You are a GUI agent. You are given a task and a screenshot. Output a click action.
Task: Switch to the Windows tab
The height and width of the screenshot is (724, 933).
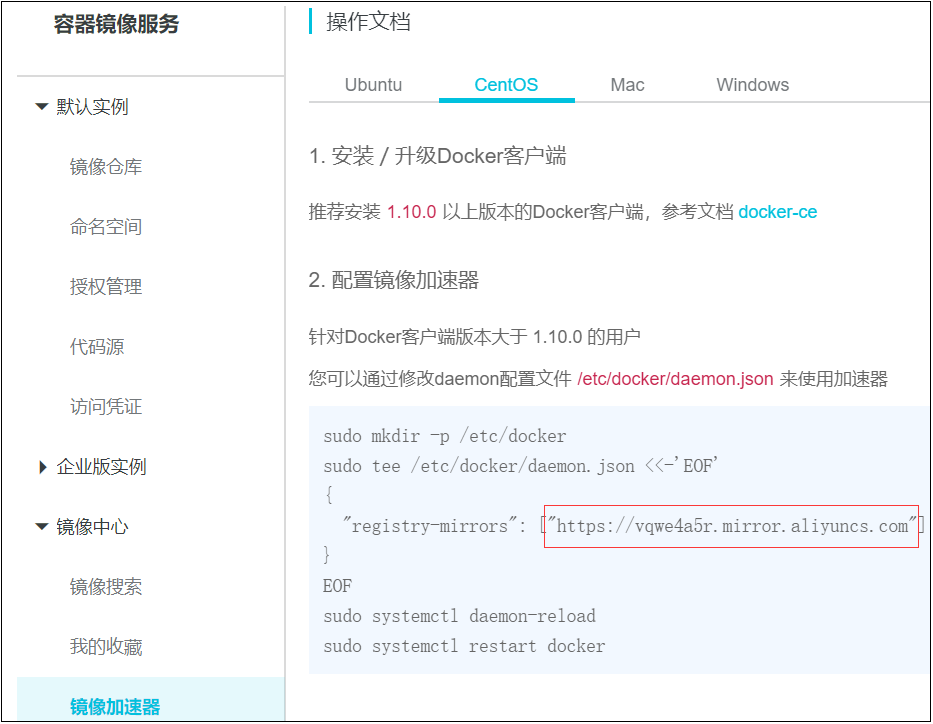pyautogui.click(x=752, y=85)
